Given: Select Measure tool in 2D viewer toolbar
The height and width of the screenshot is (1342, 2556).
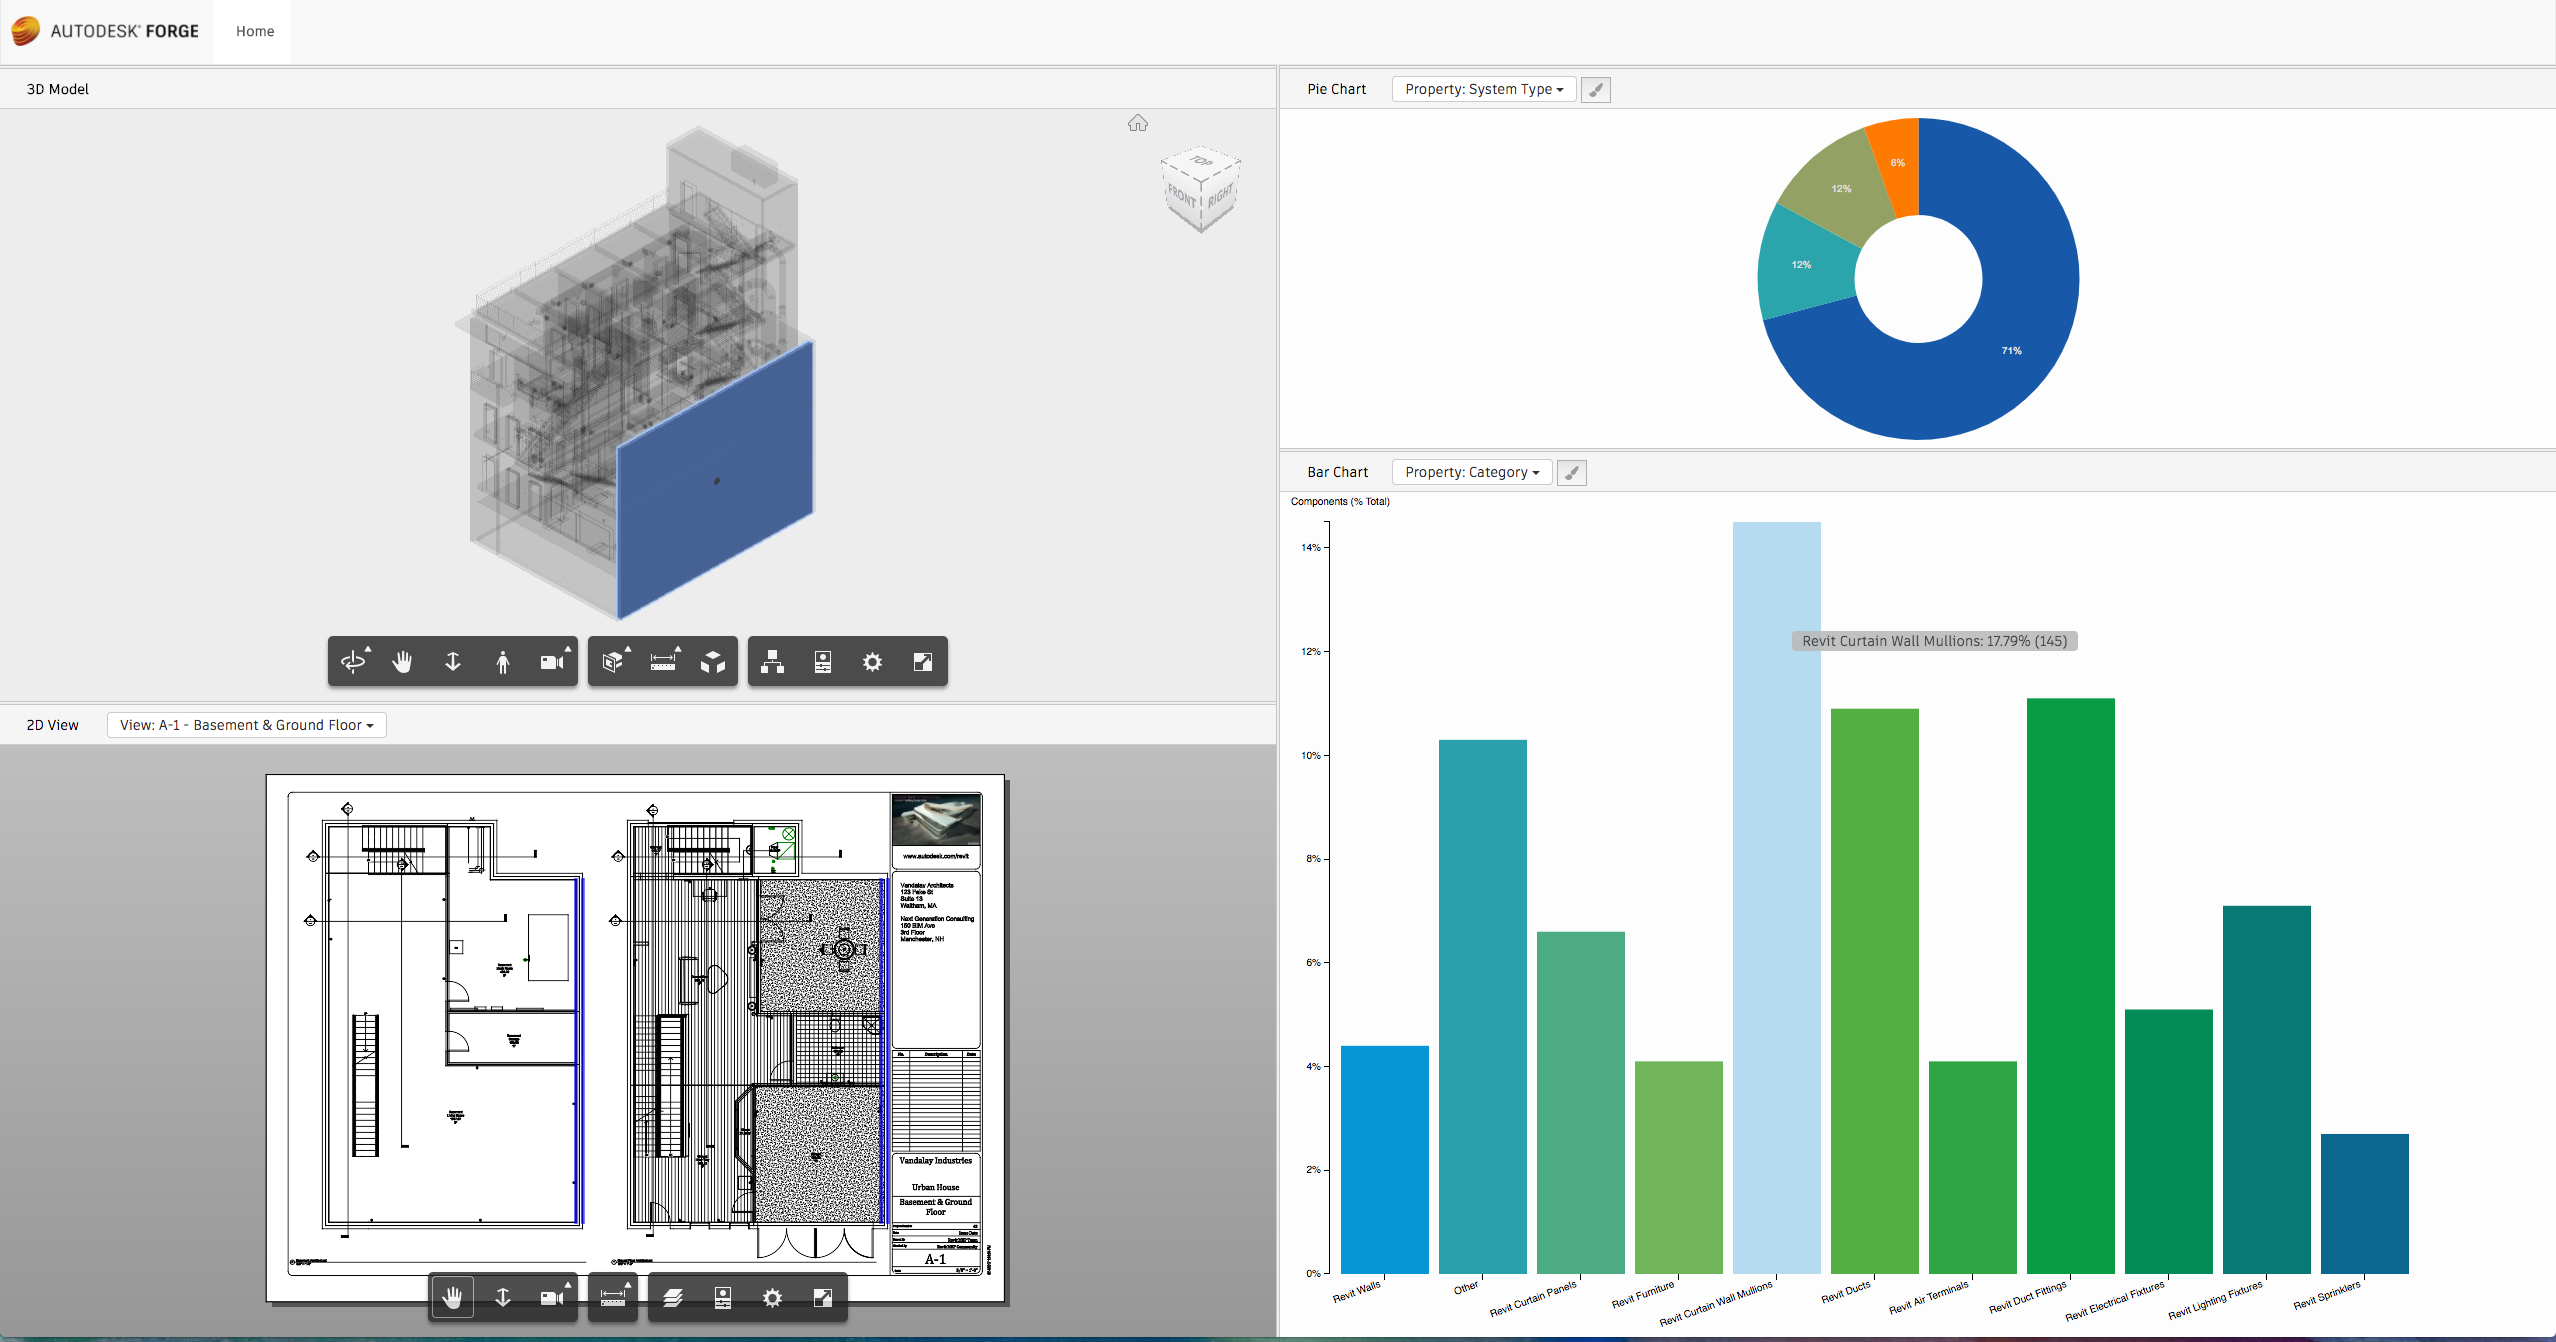Looking at the screenshot, I should point(613,1297).
